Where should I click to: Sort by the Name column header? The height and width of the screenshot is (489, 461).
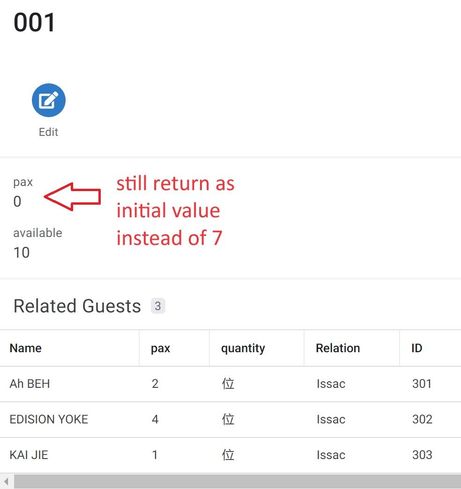(26, 348)
